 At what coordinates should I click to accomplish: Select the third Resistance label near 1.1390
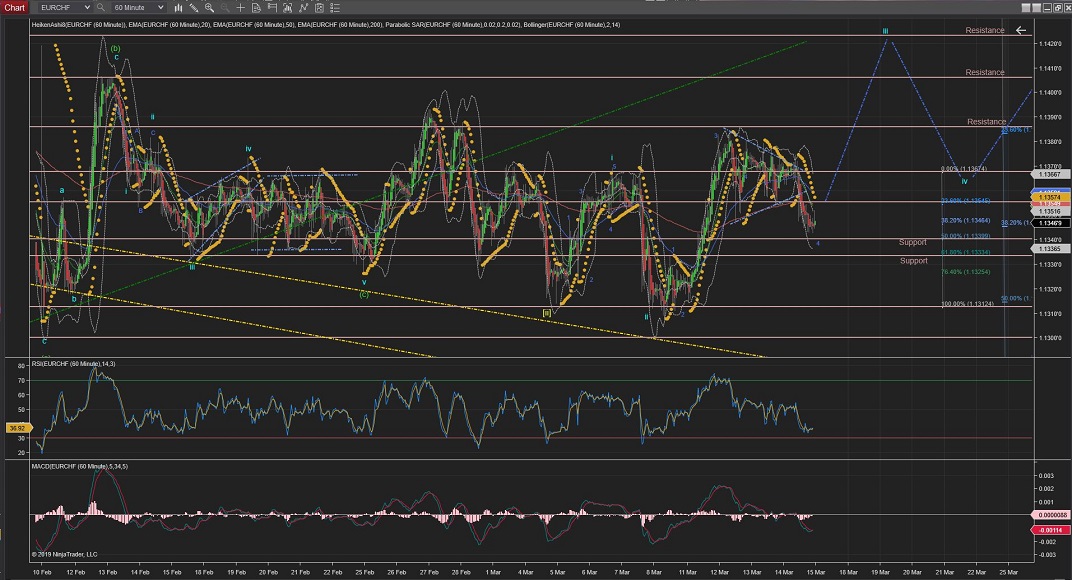tap(986, 122)
